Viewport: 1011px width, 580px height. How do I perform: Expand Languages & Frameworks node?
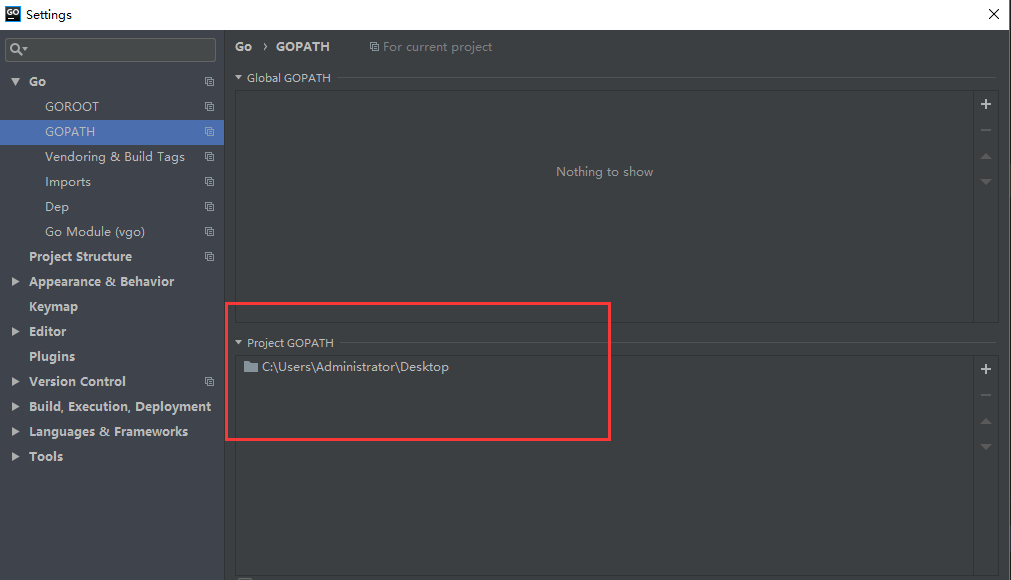pos(15,432)
